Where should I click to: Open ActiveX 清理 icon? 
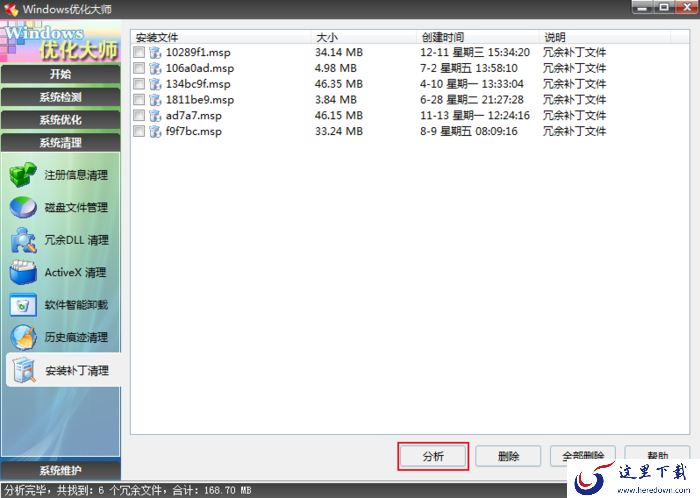[x=23, y=272]
